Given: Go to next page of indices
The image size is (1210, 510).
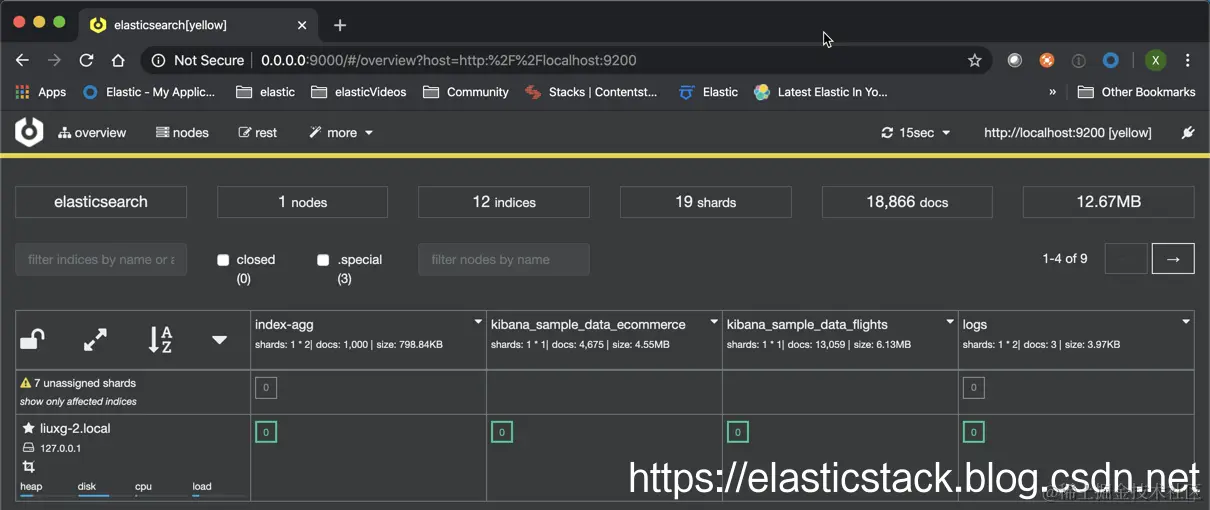Looking at the screenshot, I should pos(1173,258).
